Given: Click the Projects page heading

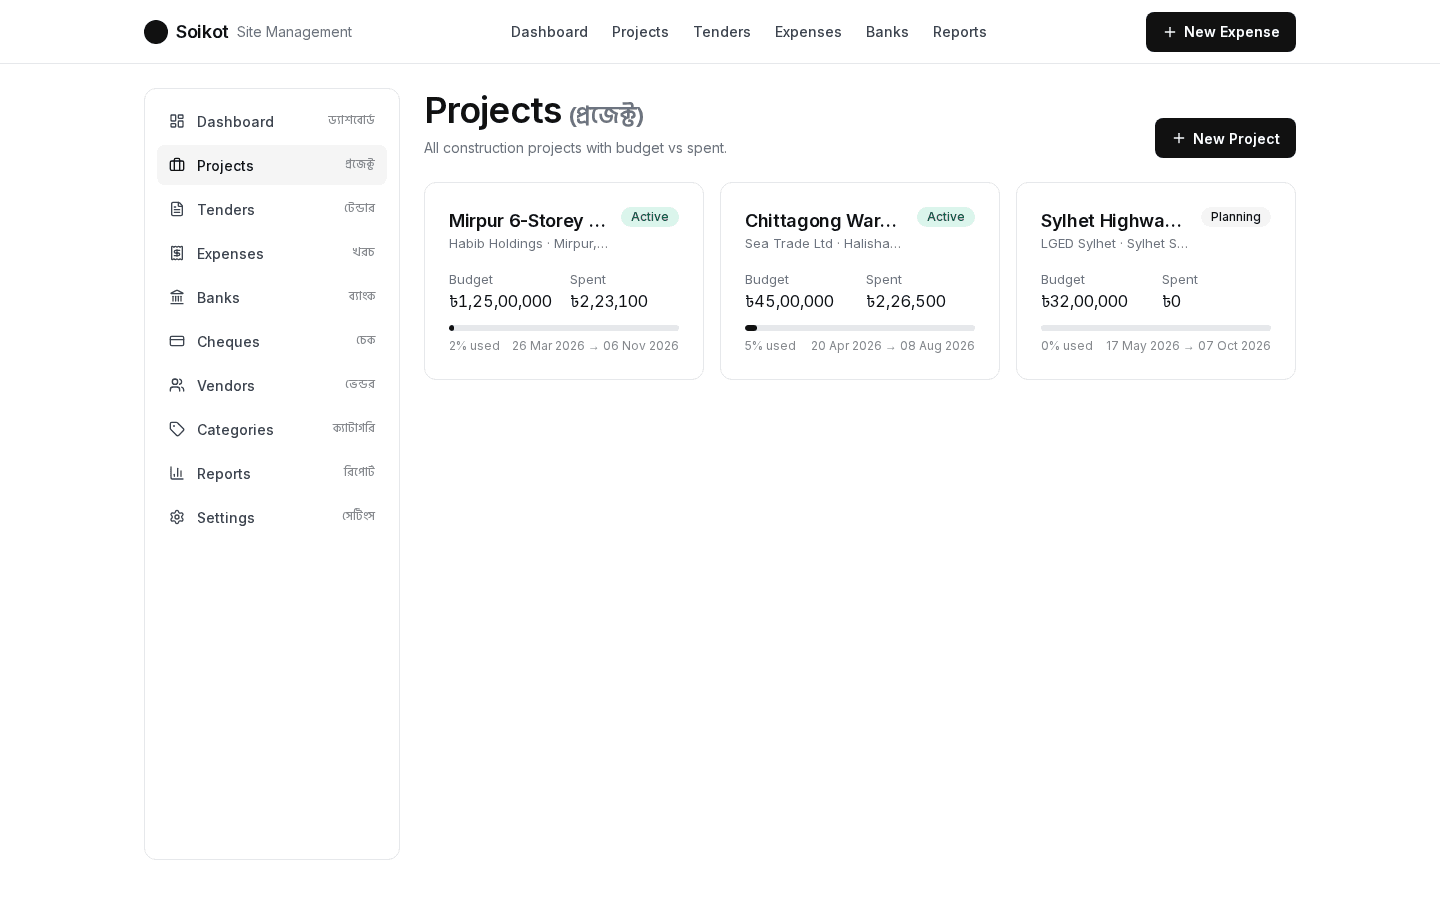Looking at the screenshot, I should (534, 111).
